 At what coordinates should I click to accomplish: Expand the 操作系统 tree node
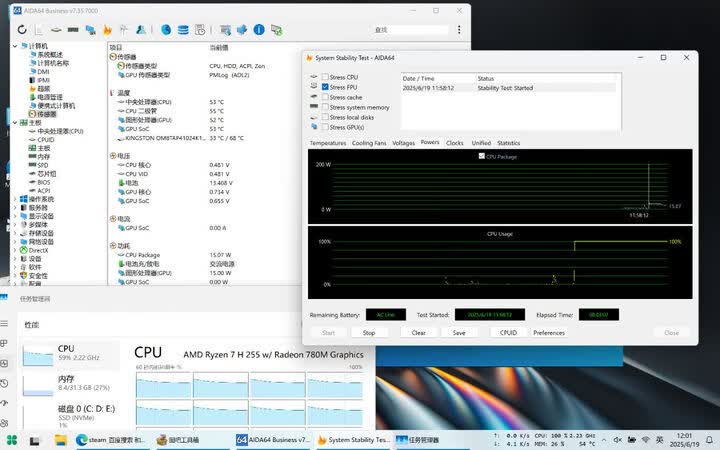pyautogui.click(x=15, y=199)
